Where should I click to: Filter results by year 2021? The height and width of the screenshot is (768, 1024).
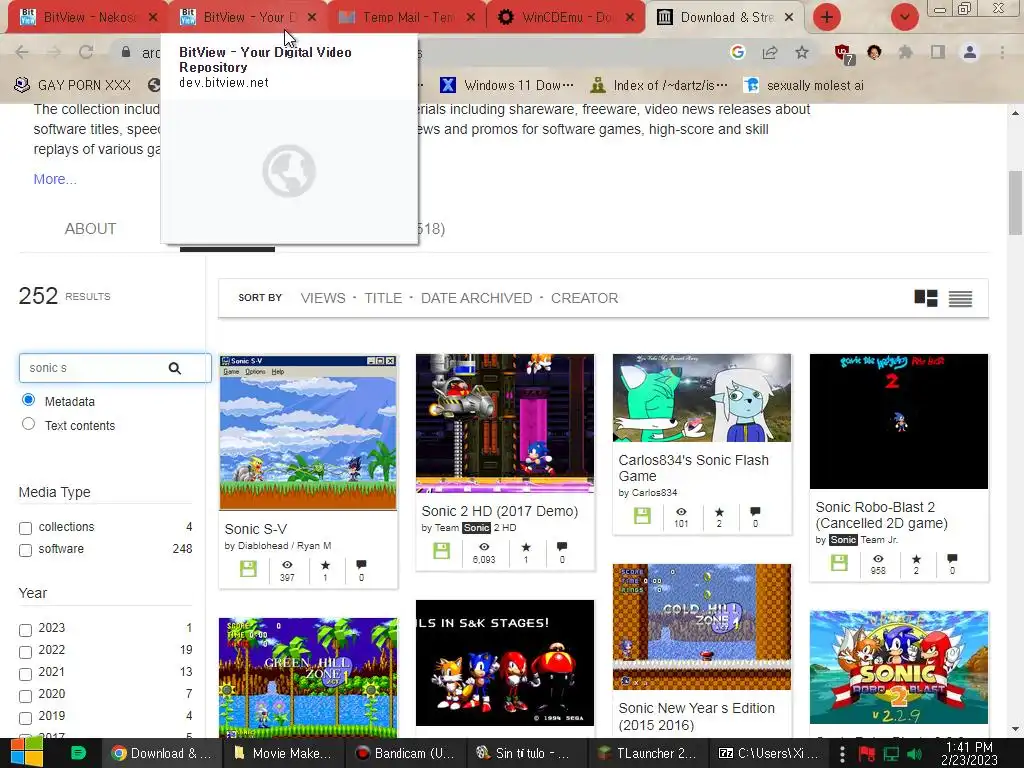[25, 673]
